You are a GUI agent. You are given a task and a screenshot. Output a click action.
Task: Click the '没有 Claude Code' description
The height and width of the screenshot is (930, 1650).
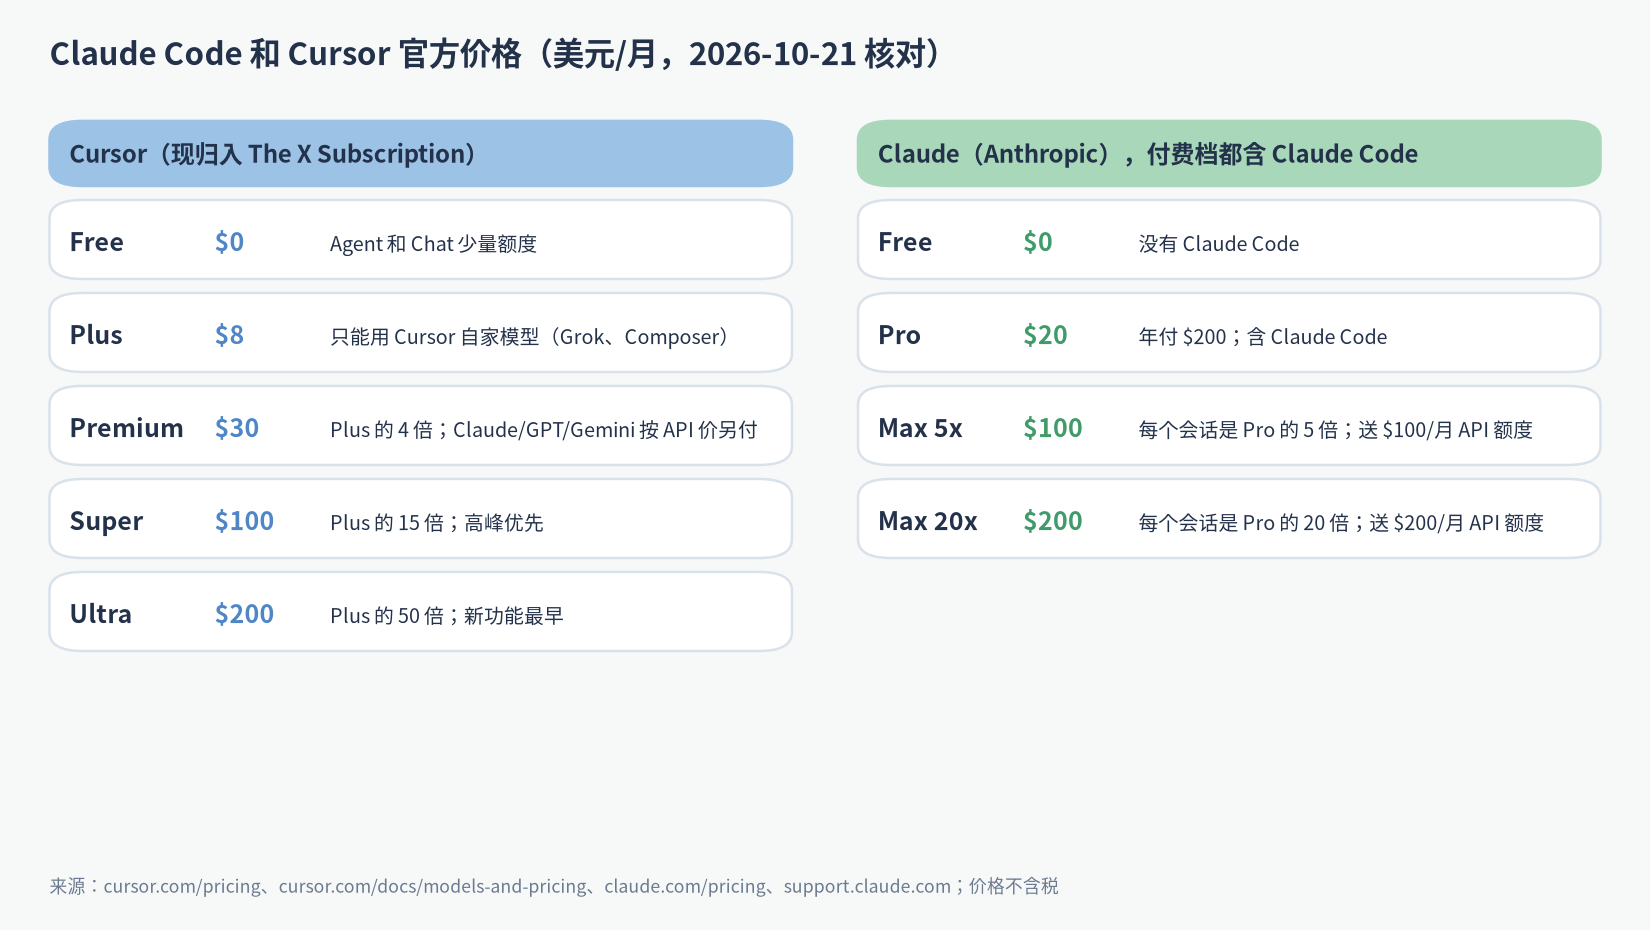1219,244
